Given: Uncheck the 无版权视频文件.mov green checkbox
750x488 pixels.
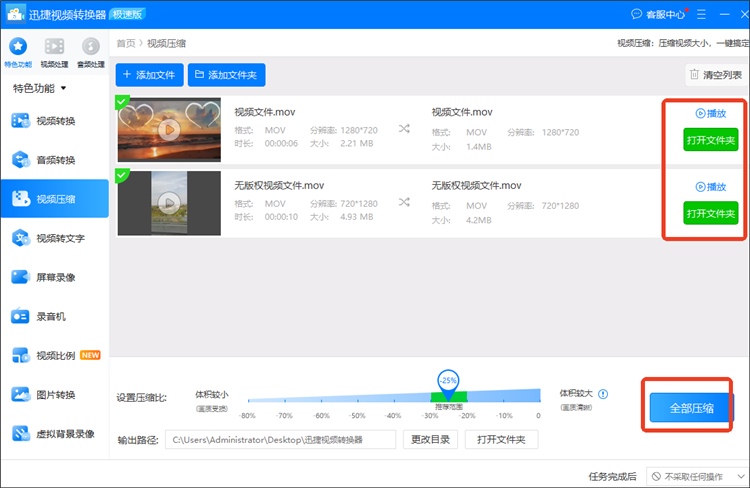Looking at the screenshot, I should click(122, 175).
